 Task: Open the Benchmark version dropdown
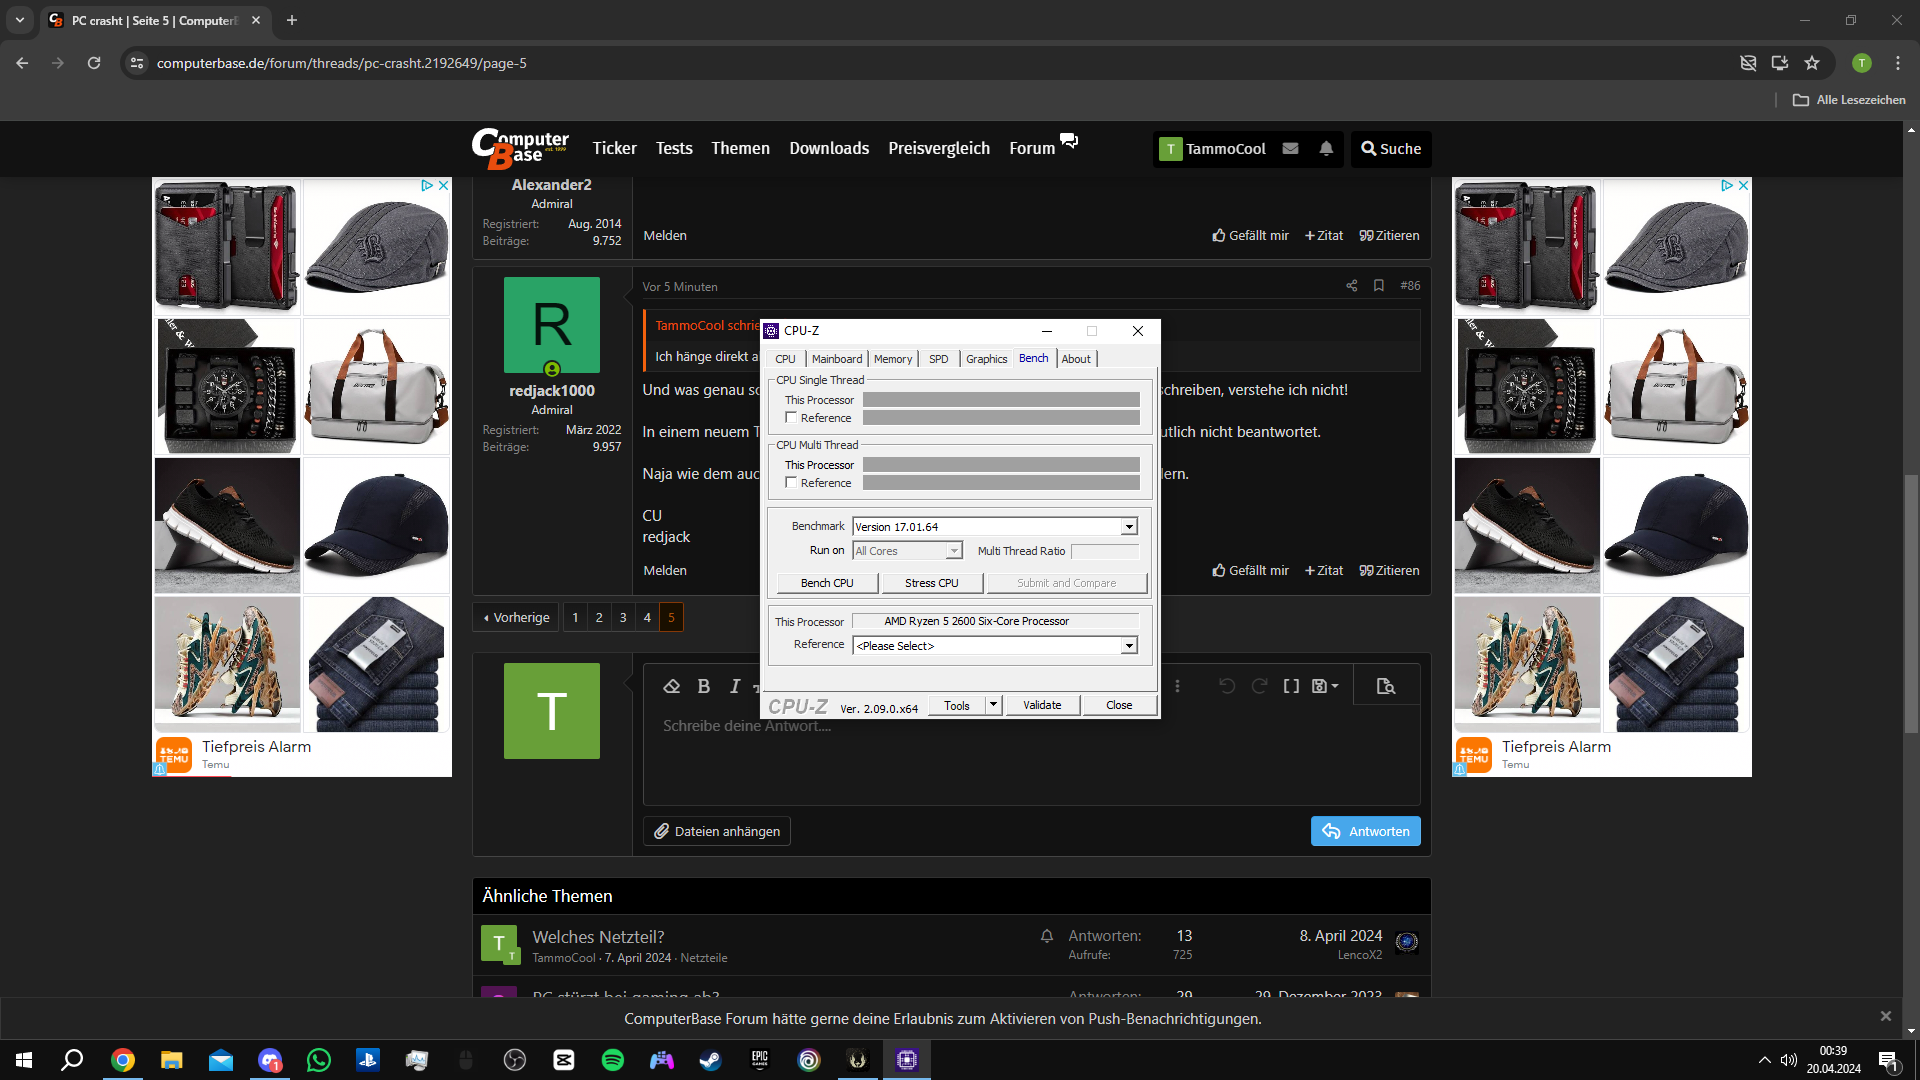click(x=1129, y=527)
